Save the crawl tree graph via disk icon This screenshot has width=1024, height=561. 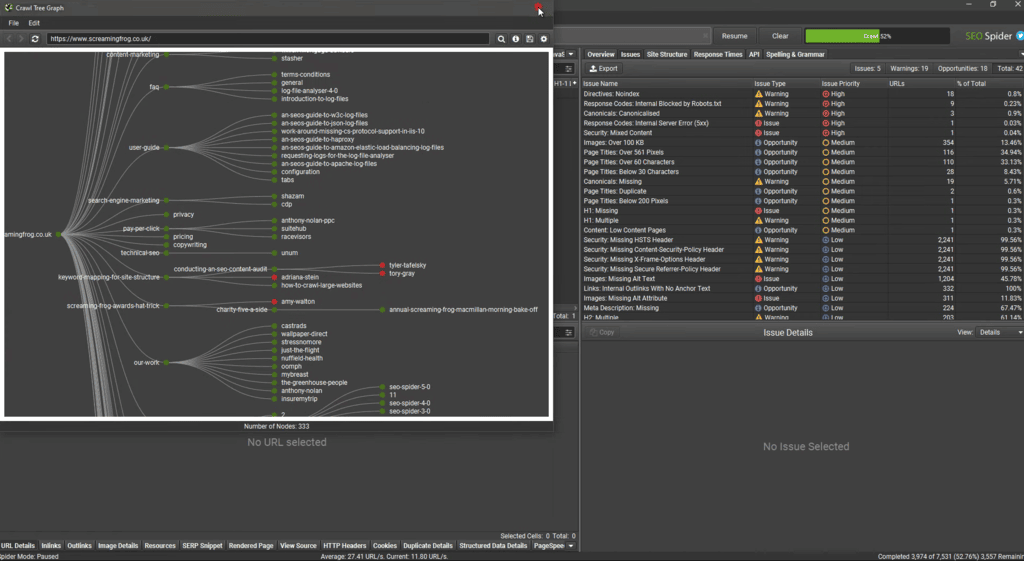point(530,39)
